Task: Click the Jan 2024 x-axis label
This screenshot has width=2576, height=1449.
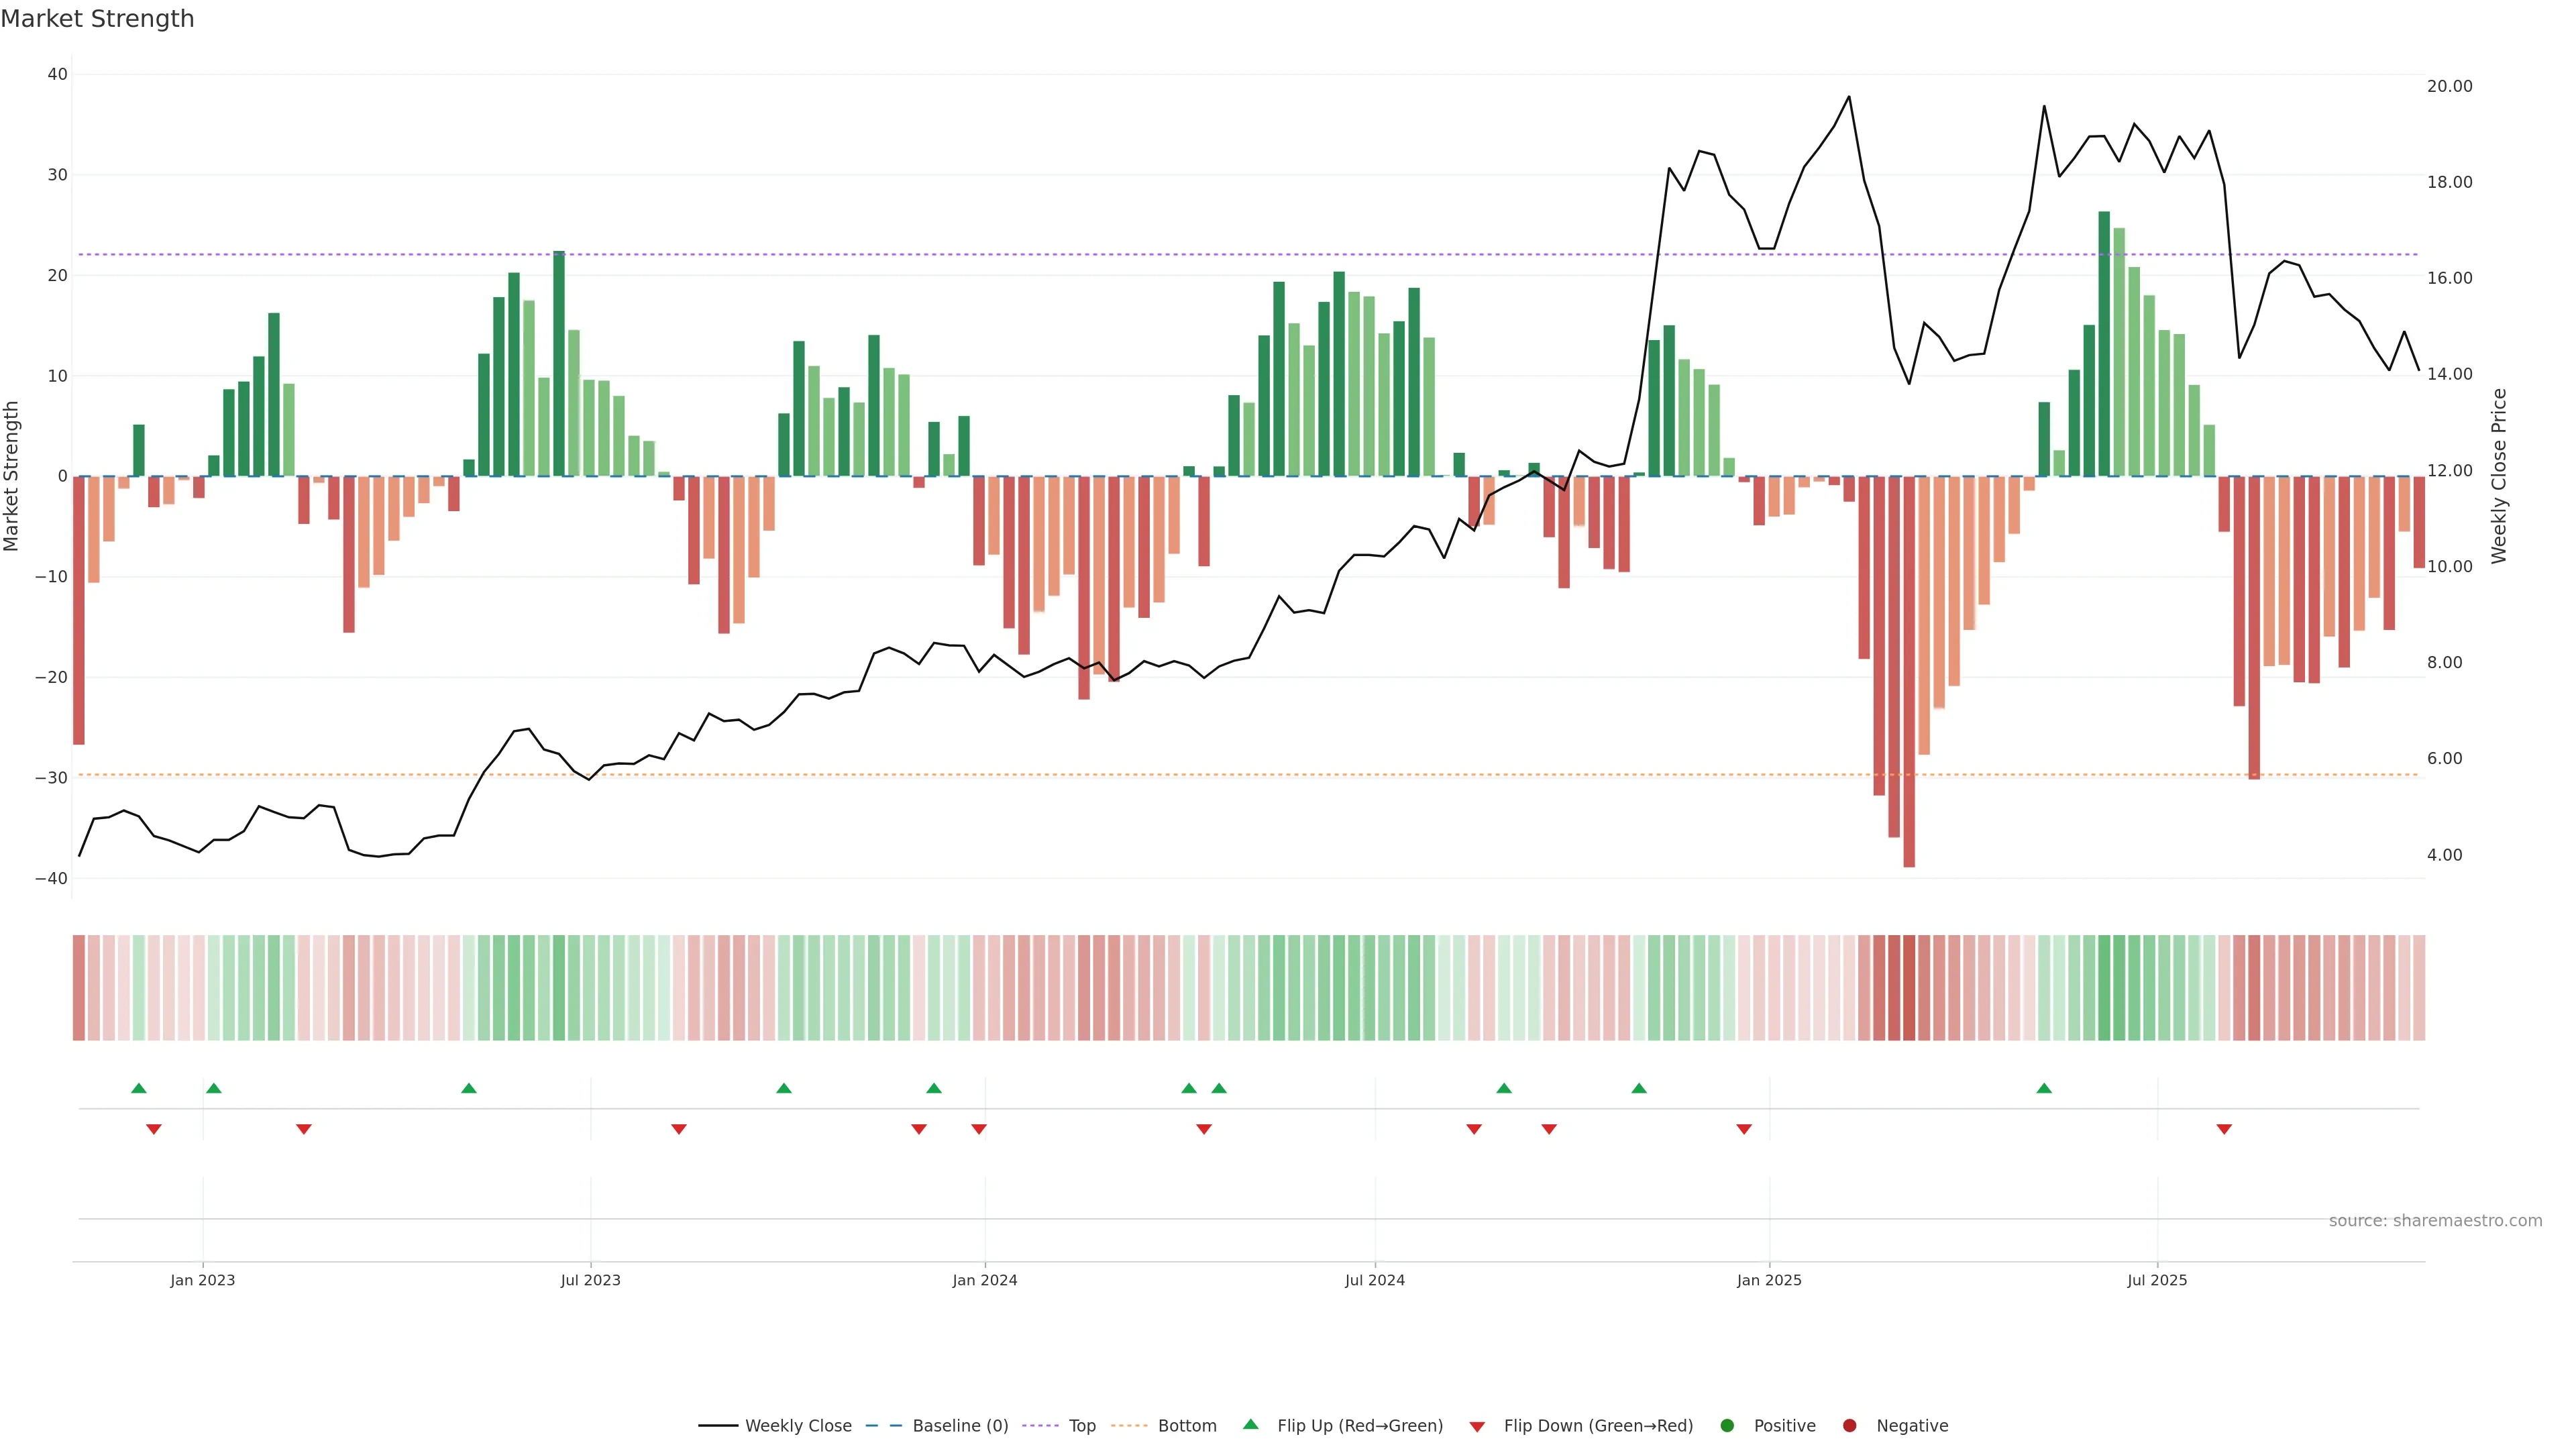Action: tap(984, 1280)
